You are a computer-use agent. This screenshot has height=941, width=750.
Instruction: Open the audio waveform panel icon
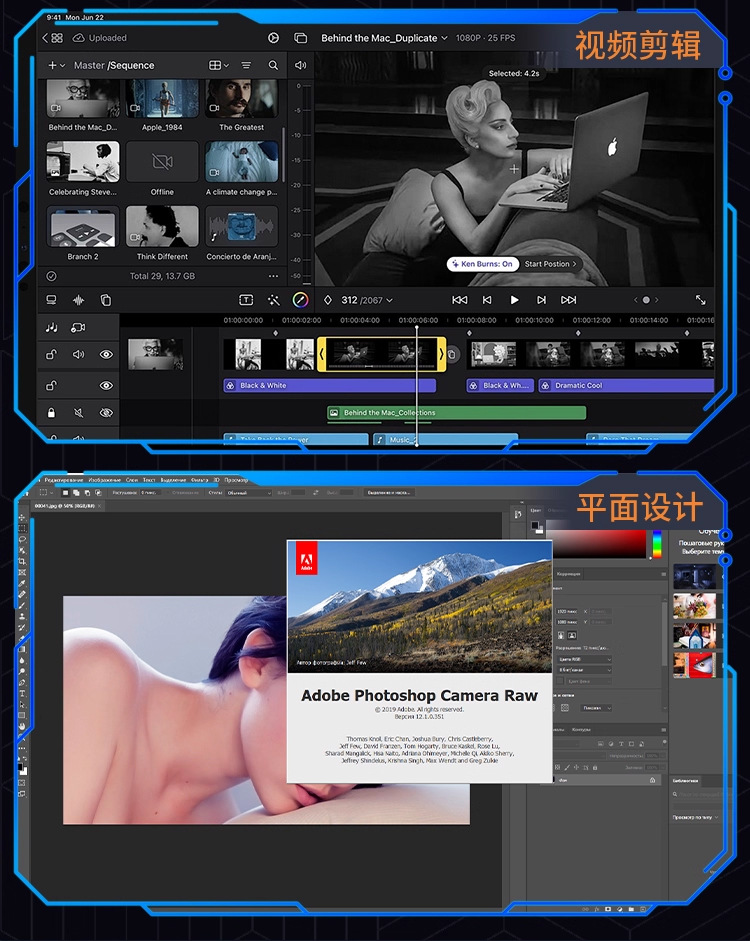pos(79,300)
